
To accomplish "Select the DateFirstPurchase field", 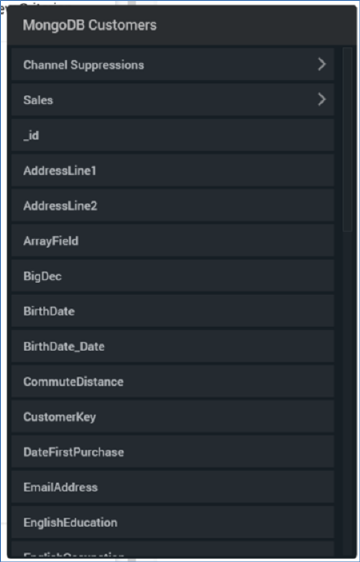I will 173,451.
